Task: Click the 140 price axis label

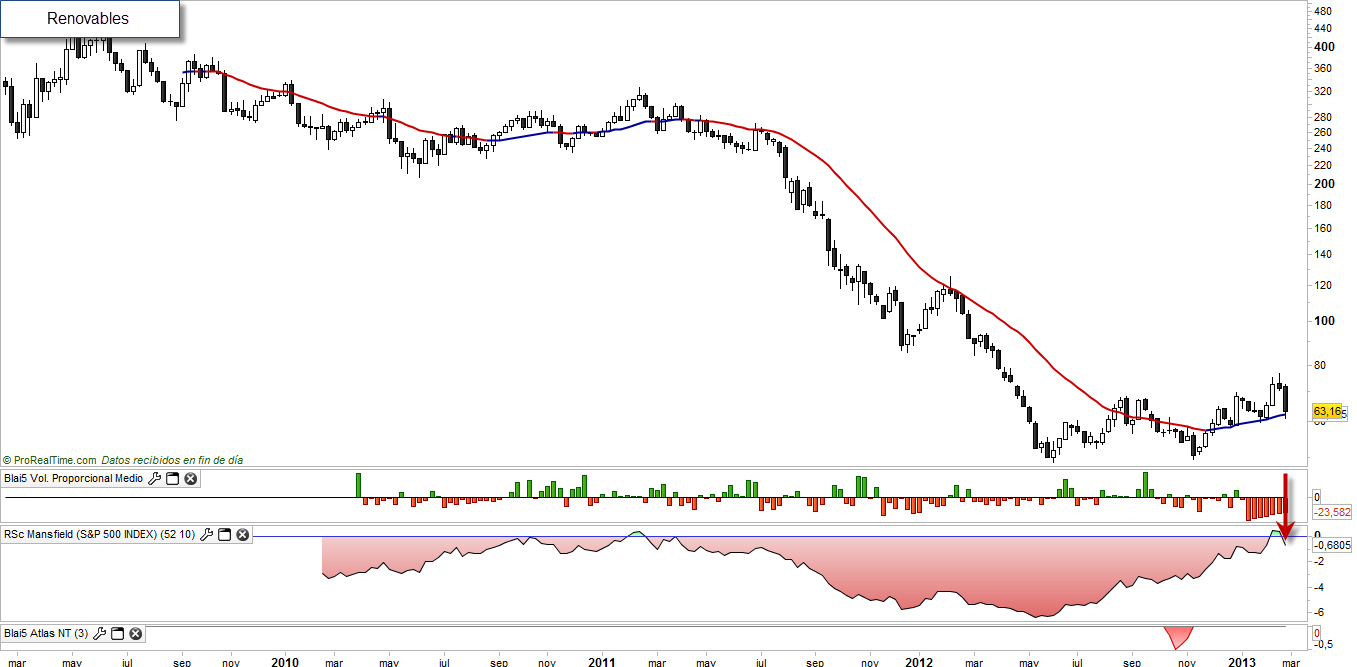Action: [x=1322, y=255]
